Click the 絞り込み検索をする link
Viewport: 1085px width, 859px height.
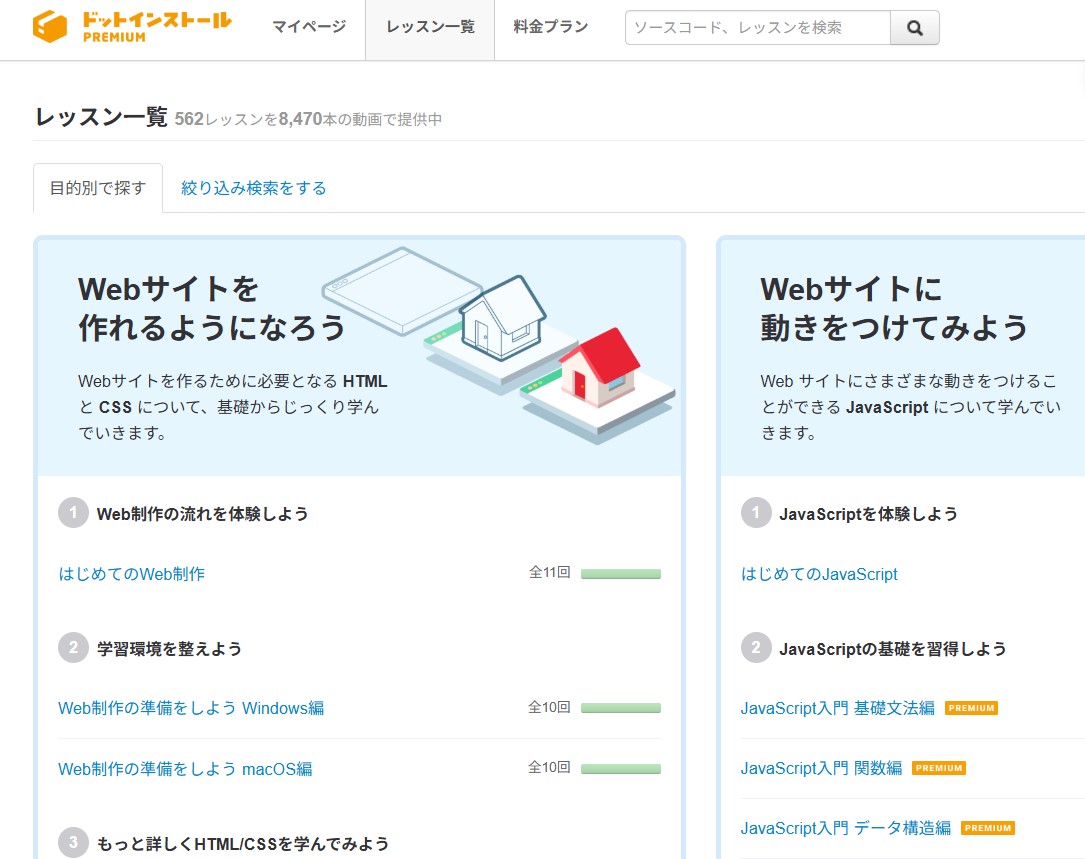tap(253, 187)
